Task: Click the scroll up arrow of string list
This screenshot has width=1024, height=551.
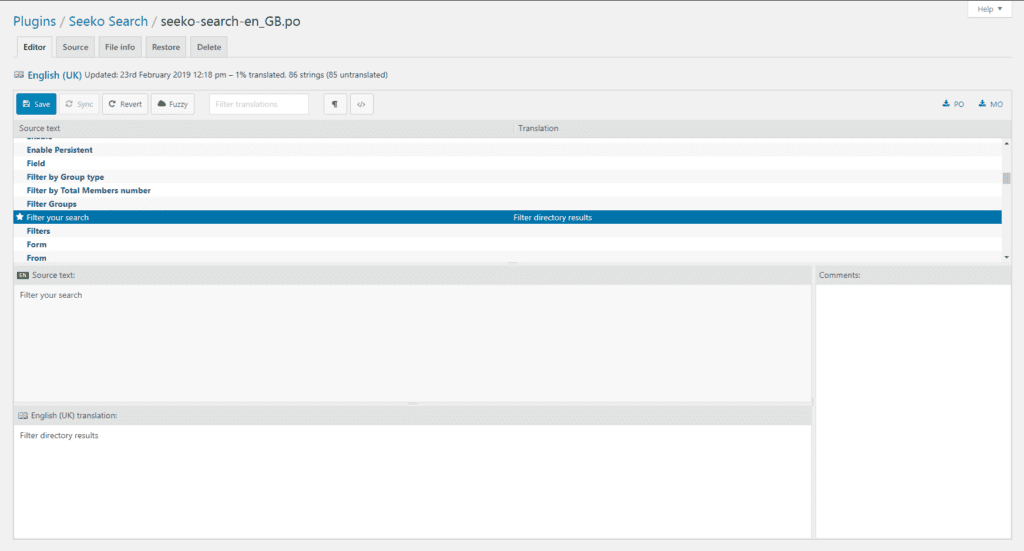Action: (x=1006, y=143)
